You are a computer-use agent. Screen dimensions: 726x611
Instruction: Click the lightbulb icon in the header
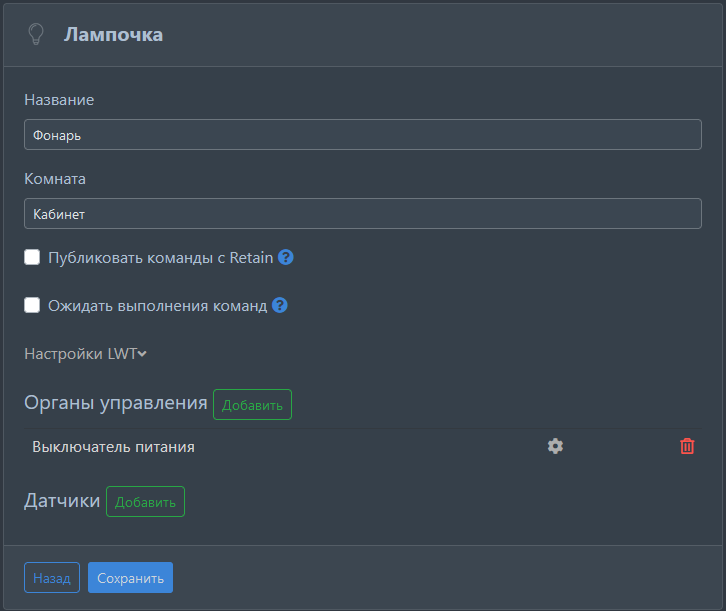pos(37,35)
